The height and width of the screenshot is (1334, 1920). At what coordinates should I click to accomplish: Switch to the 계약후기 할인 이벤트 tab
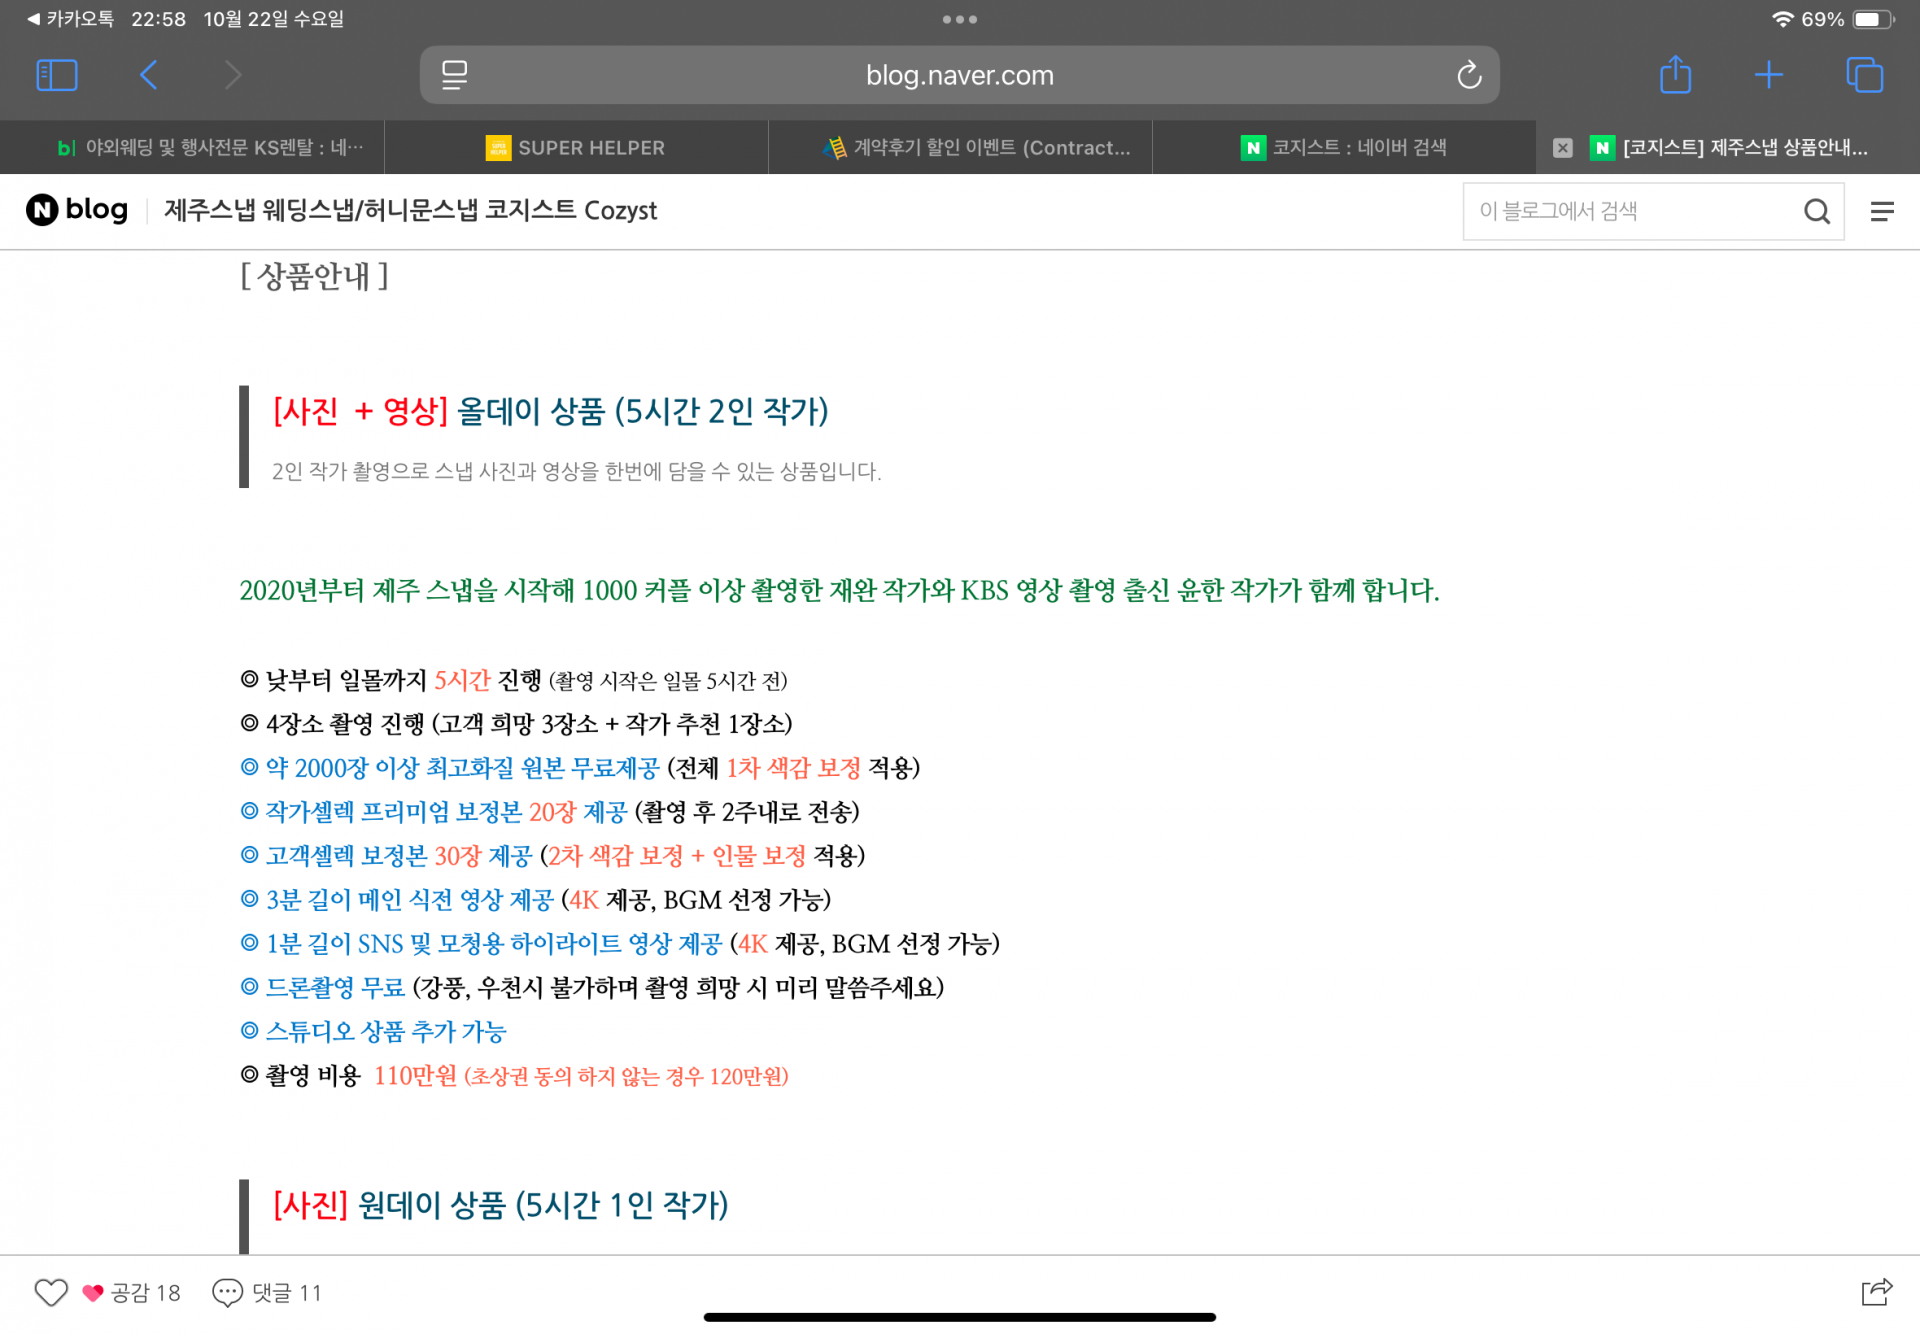(x=976, y=148)
